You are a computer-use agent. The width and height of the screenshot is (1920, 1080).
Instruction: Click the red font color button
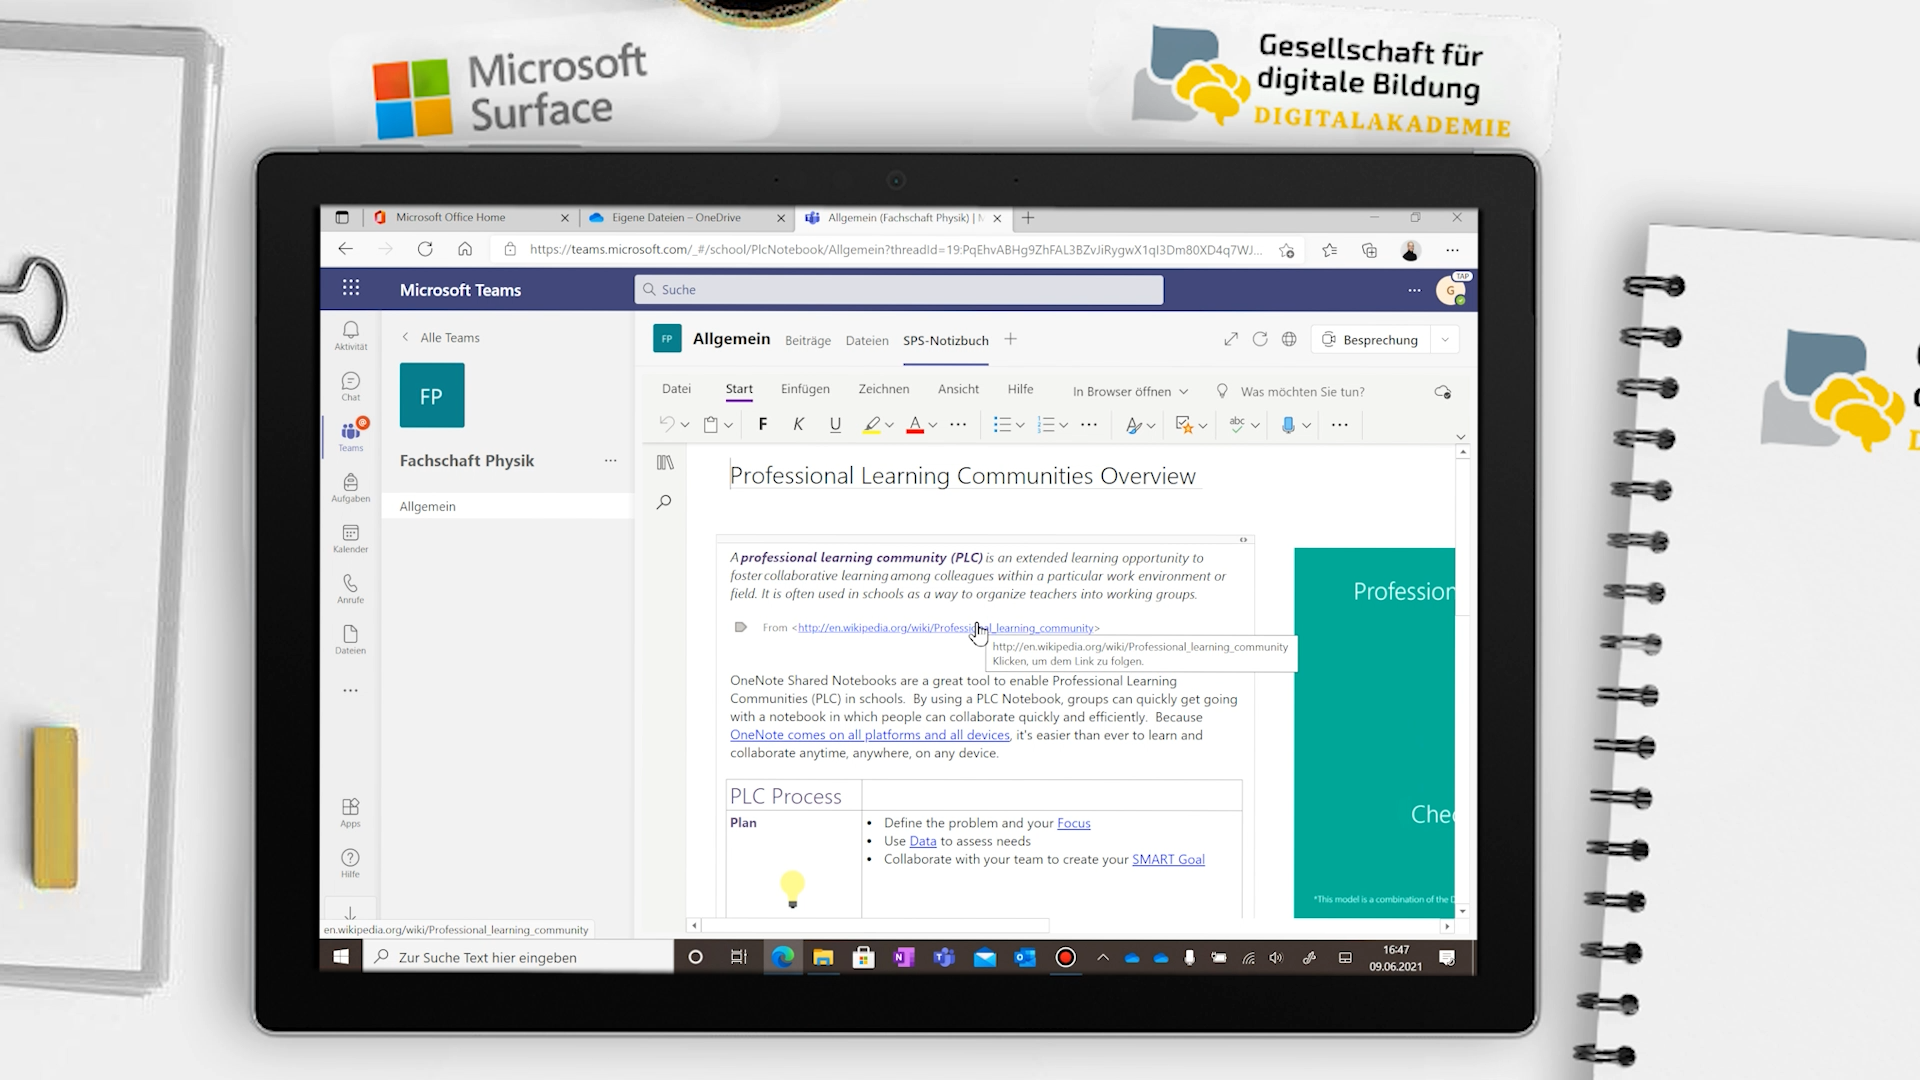pyautogui.click(x=915, y=425)
